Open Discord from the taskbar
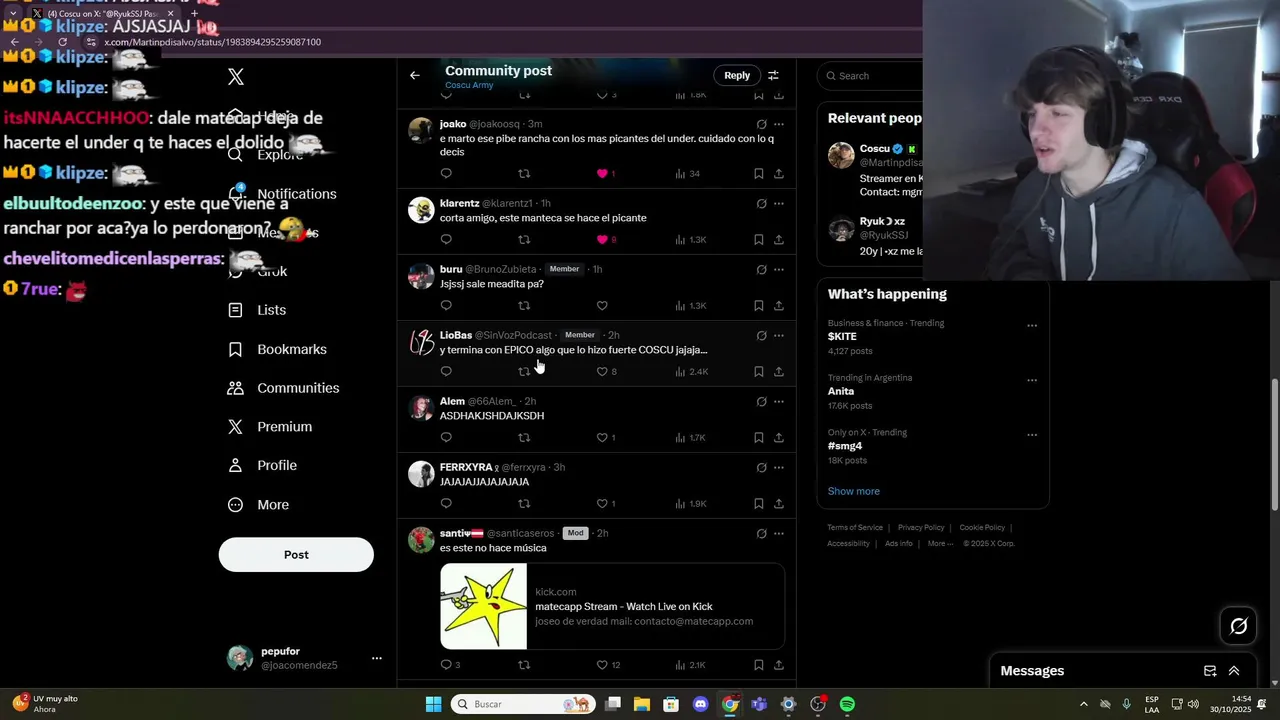1280x720 pixels. (700, 704)
